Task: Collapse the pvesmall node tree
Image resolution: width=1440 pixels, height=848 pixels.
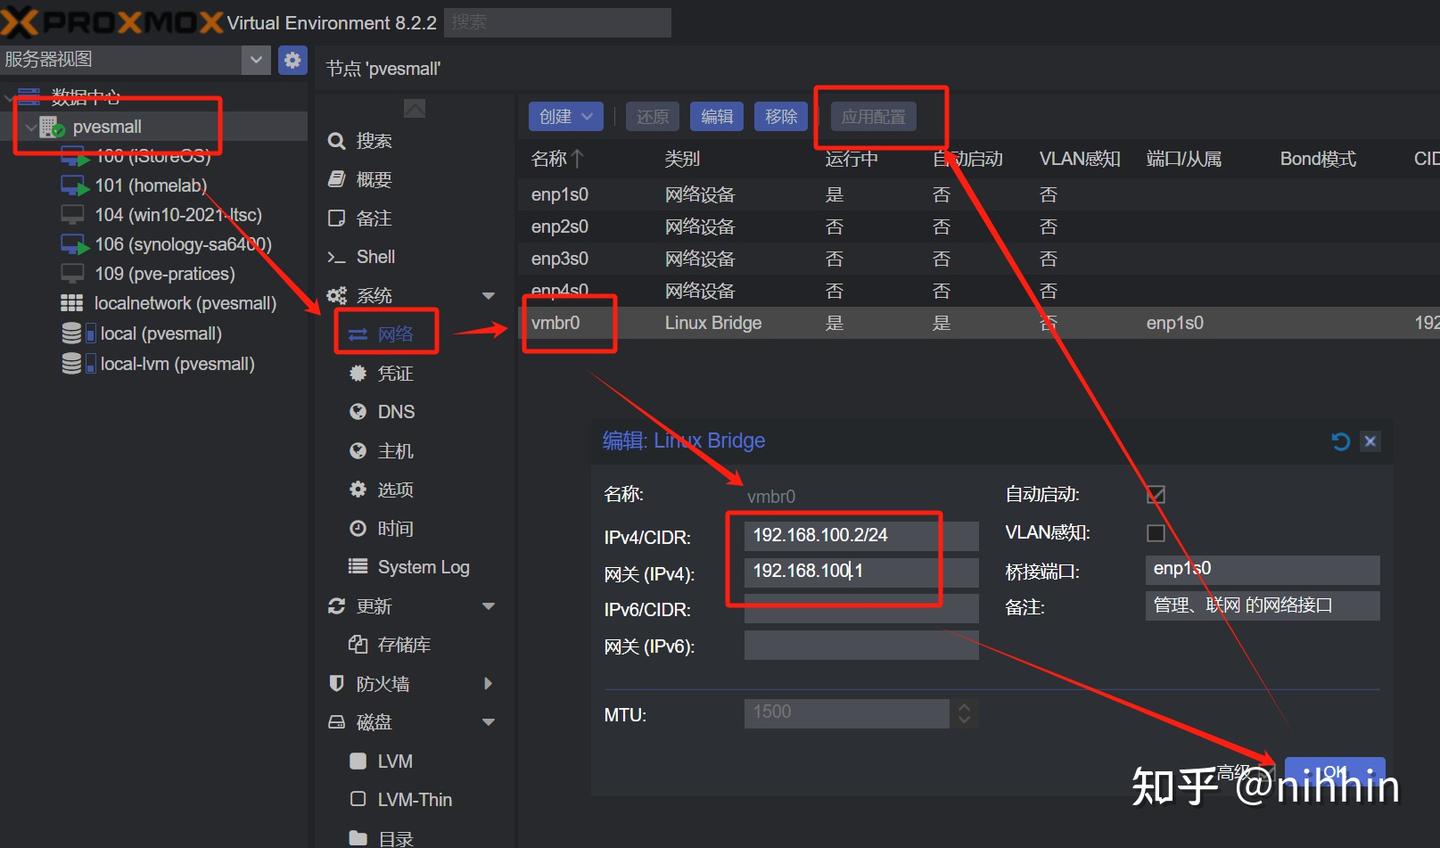Action: pos(30,127)
